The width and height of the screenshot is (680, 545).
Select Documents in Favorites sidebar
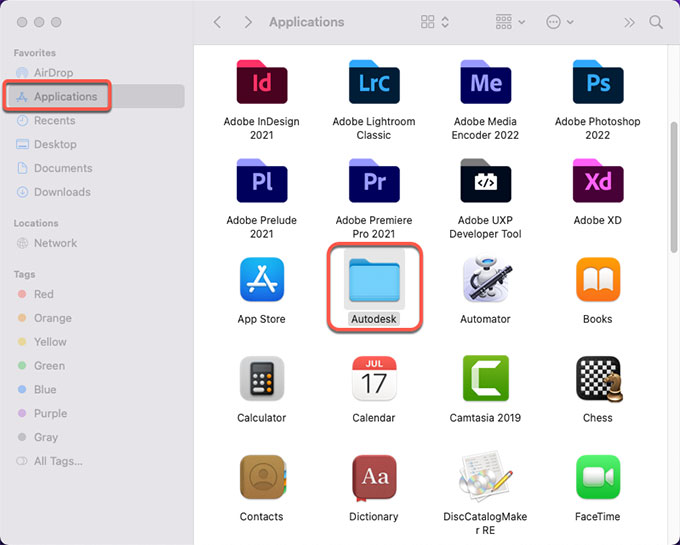(x=62, y=168)
